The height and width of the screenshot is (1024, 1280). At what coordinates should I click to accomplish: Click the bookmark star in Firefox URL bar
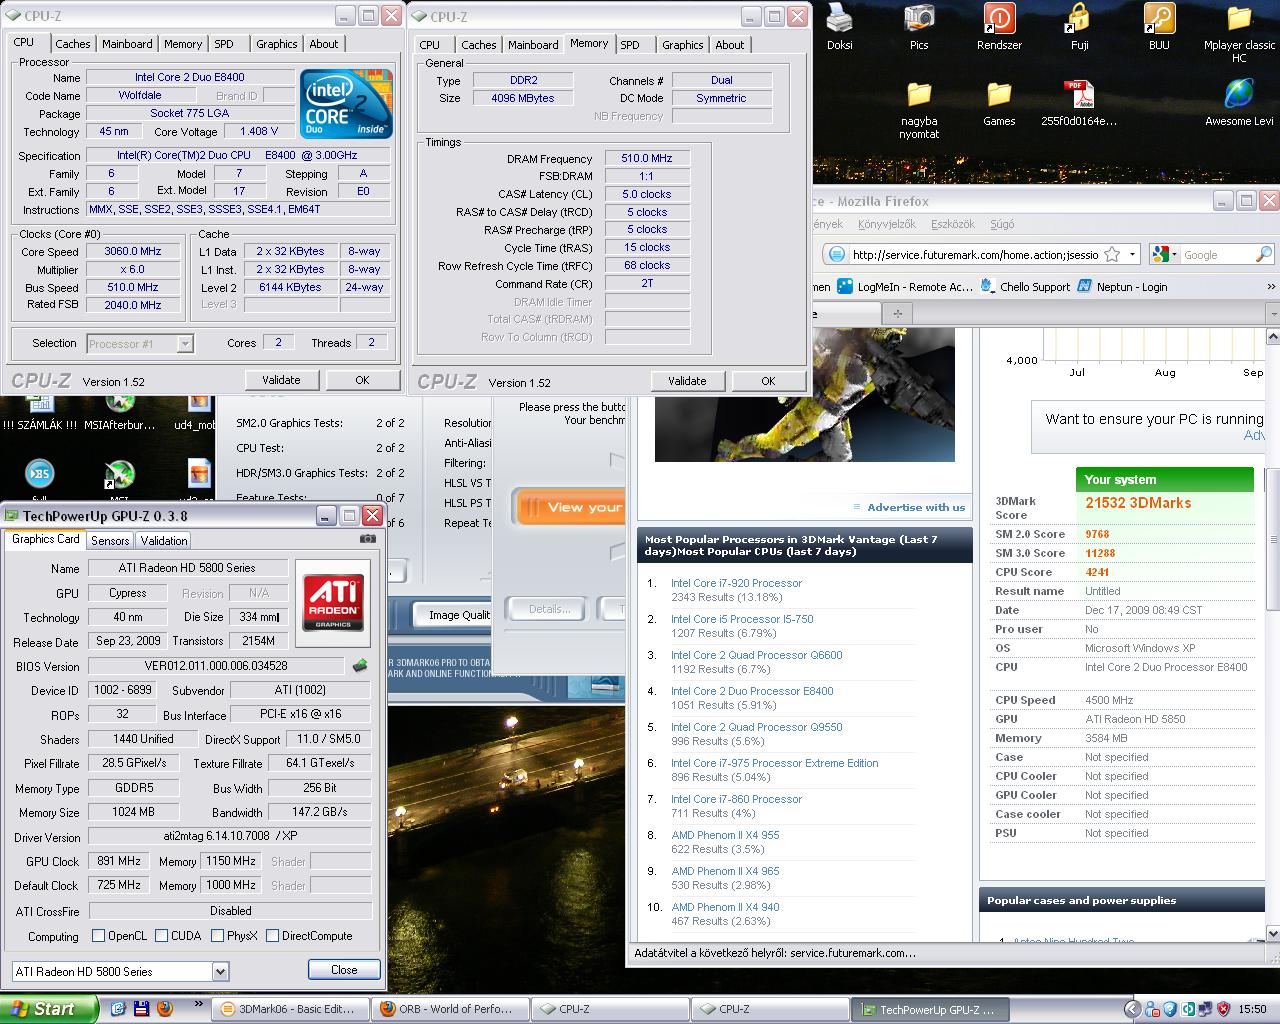click(1111, 255)
